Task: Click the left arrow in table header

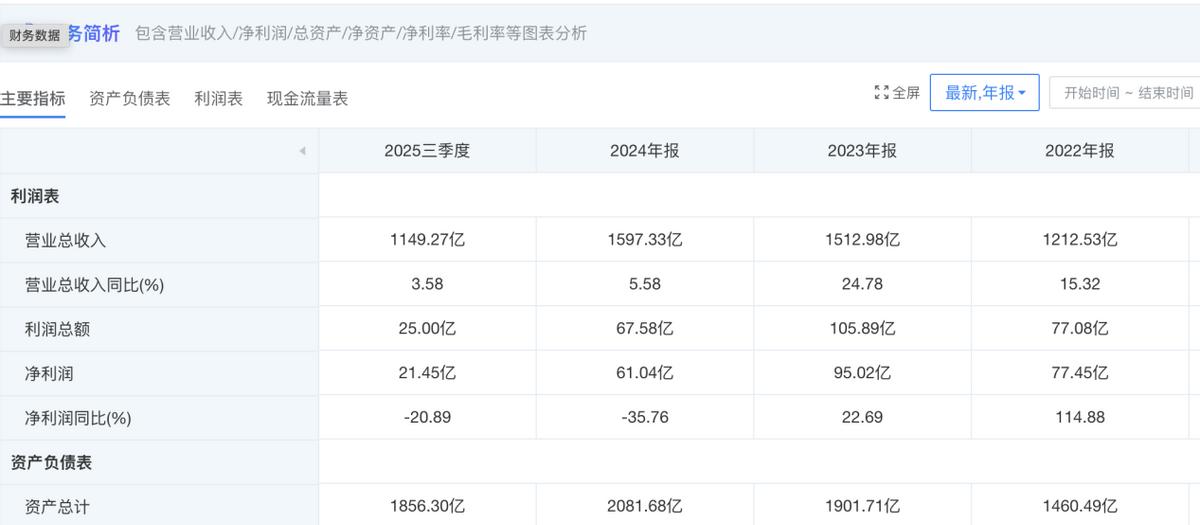Action: coord(301,152)
